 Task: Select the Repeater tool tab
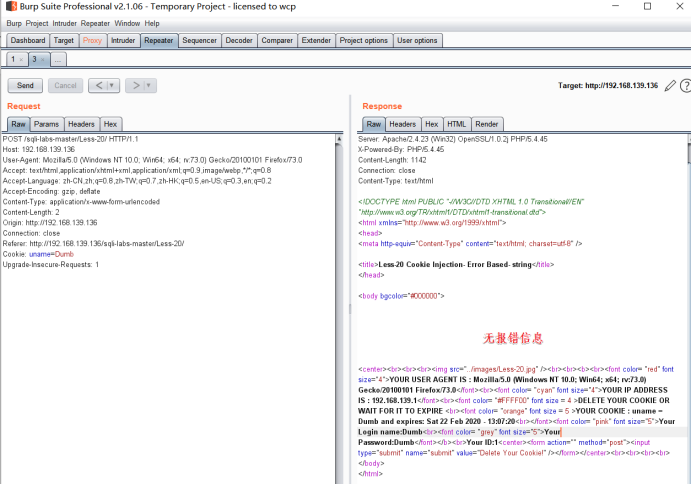pyautogui.click(x=159, y=41)
